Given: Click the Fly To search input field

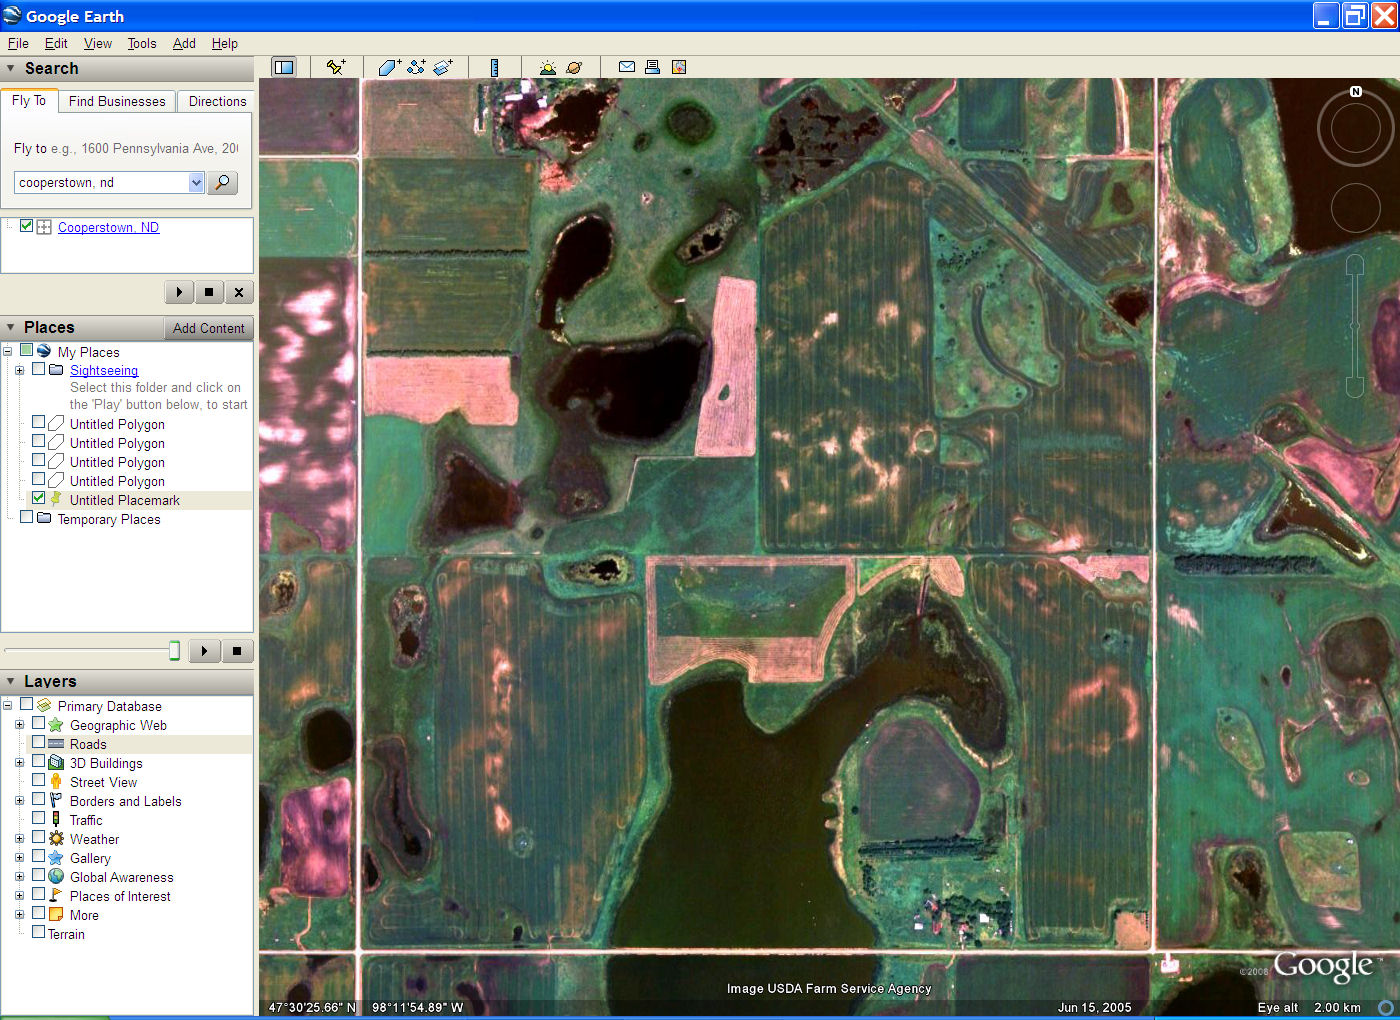Looking at the screenshot, I should pyautogui.click(x=101, y=182).
